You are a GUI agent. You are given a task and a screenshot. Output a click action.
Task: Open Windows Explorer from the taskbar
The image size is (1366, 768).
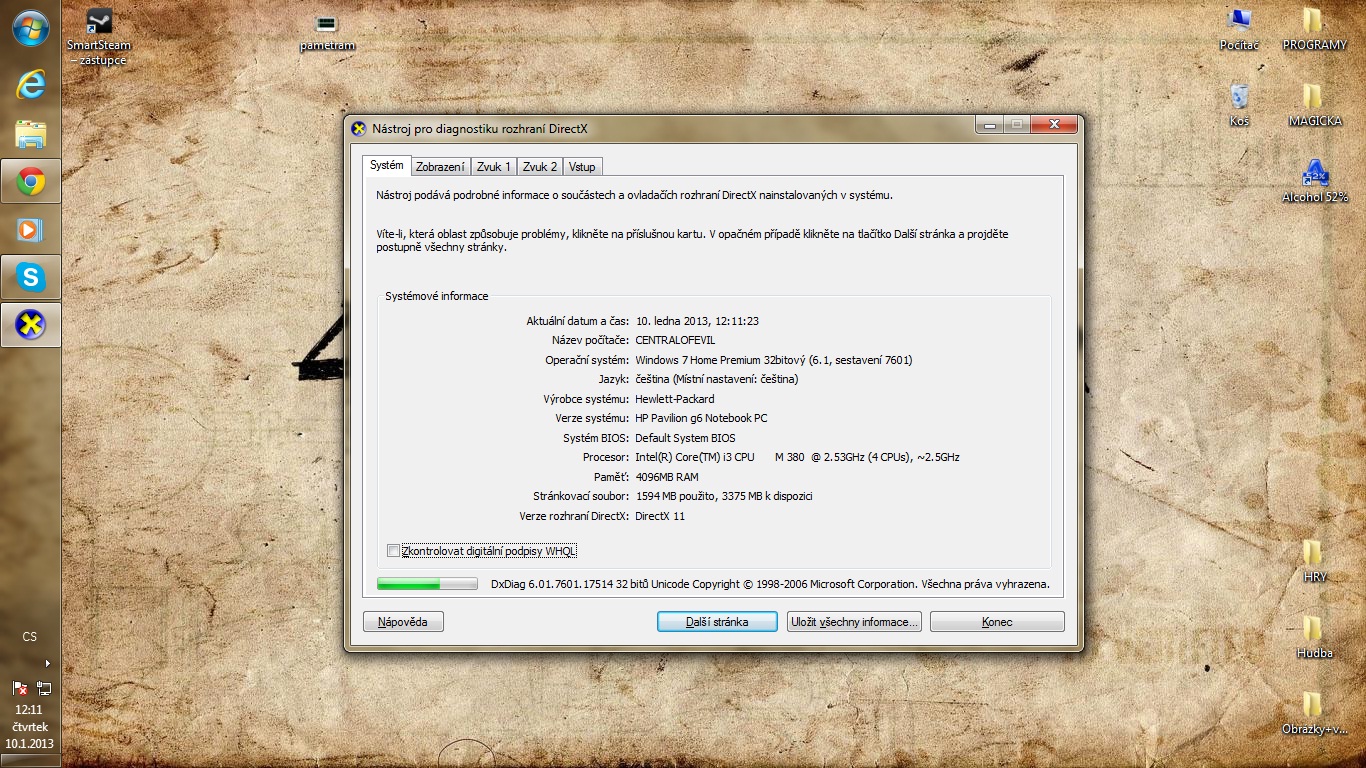point(30,134)
